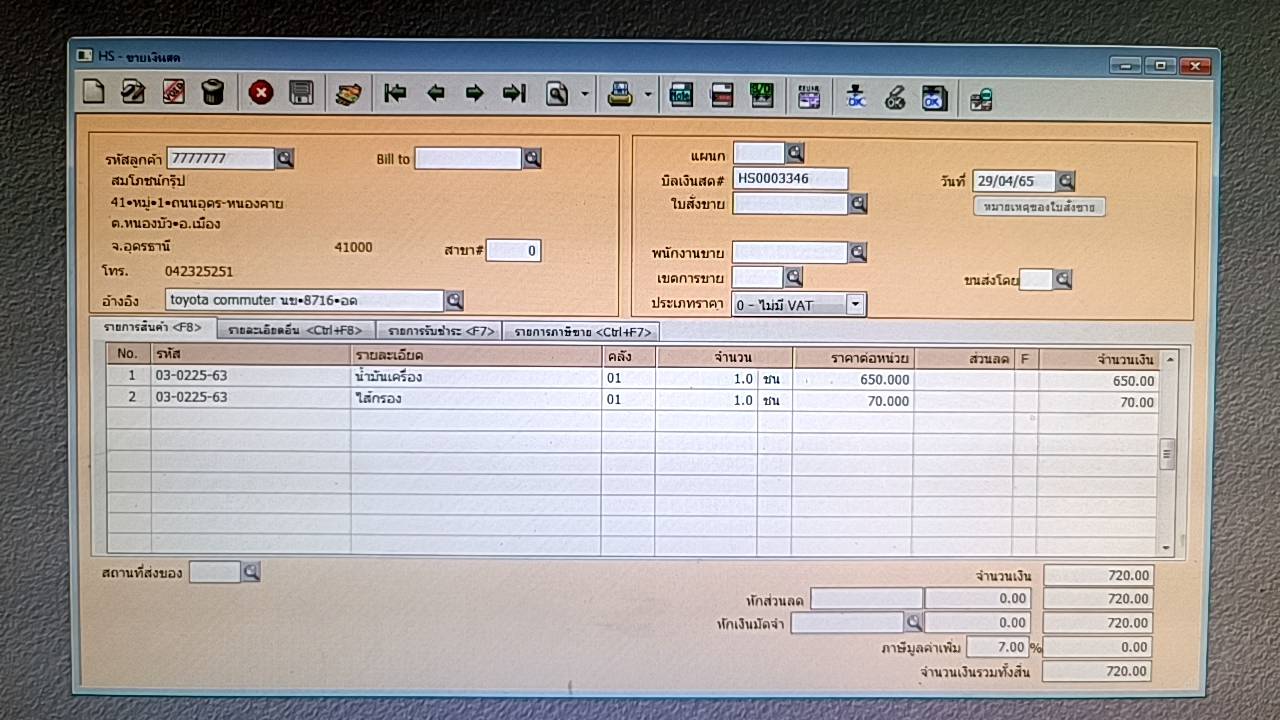
Task: Click the unit price cell 70.000
Action: [x=853, y=401]
